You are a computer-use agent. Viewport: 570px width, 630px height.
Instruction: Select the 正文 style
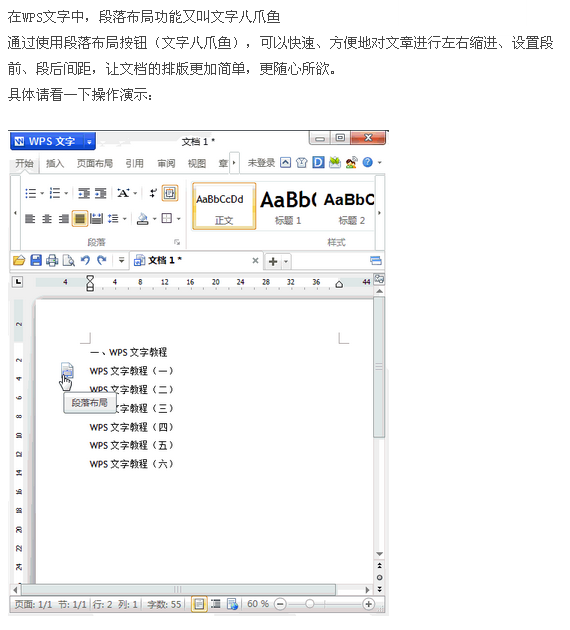pos(224,206)
